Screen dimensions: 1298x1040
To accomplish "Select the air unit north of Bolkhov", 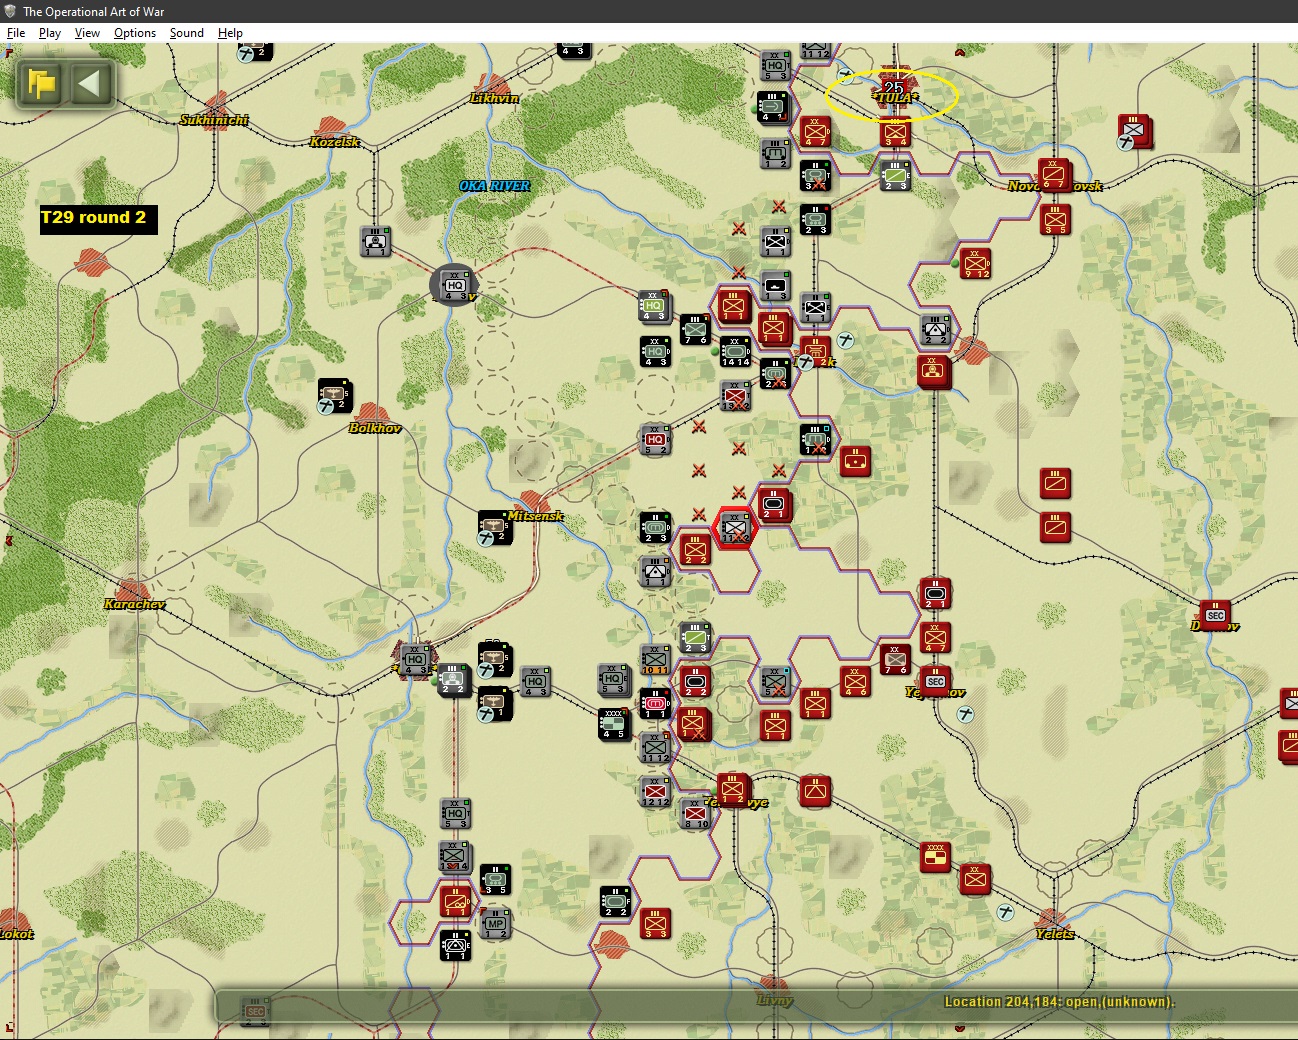I will (335, 395).
